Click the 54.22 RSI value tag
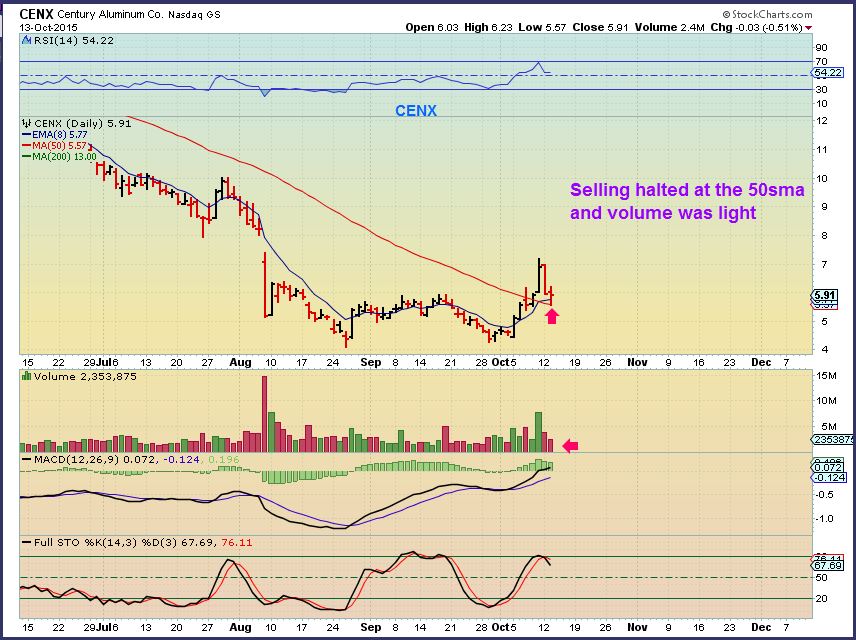This screenshot has width=856, height=640. click(x=828, y=73)
